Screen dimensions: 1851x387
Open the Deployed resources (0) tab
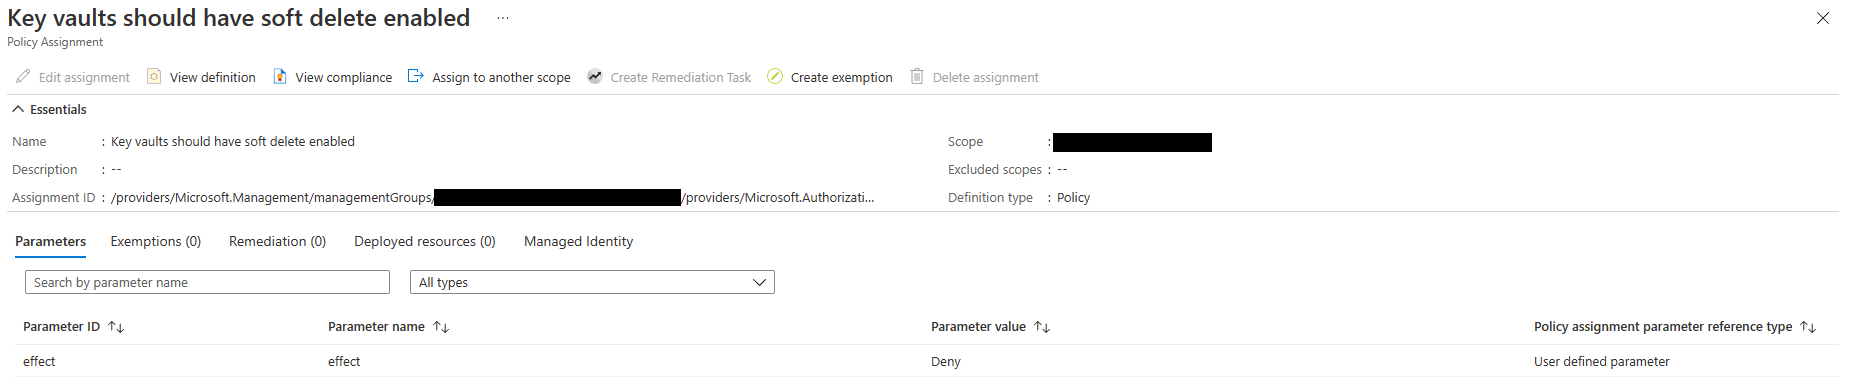coord(425,241)
